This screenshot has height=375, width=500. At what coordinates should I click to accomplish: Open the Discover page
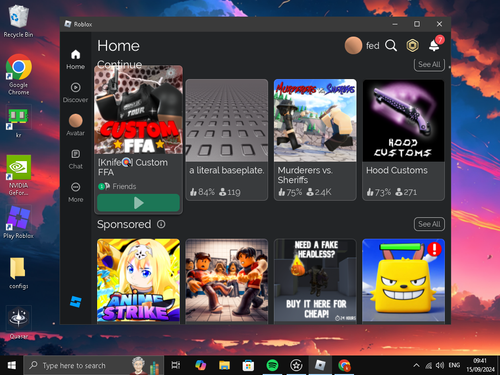tap(75, 93)
